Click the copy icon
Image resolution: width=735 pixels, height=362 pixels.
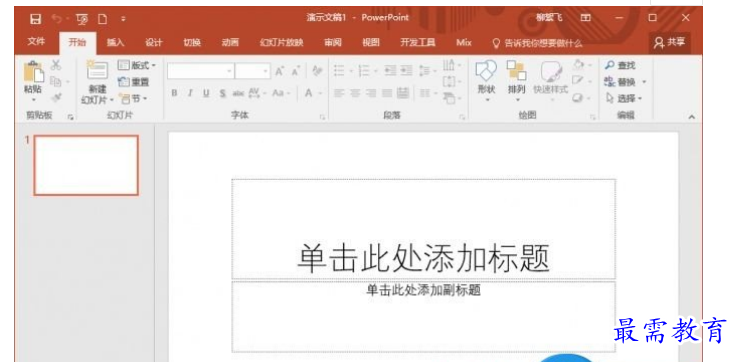coord(56,82)
